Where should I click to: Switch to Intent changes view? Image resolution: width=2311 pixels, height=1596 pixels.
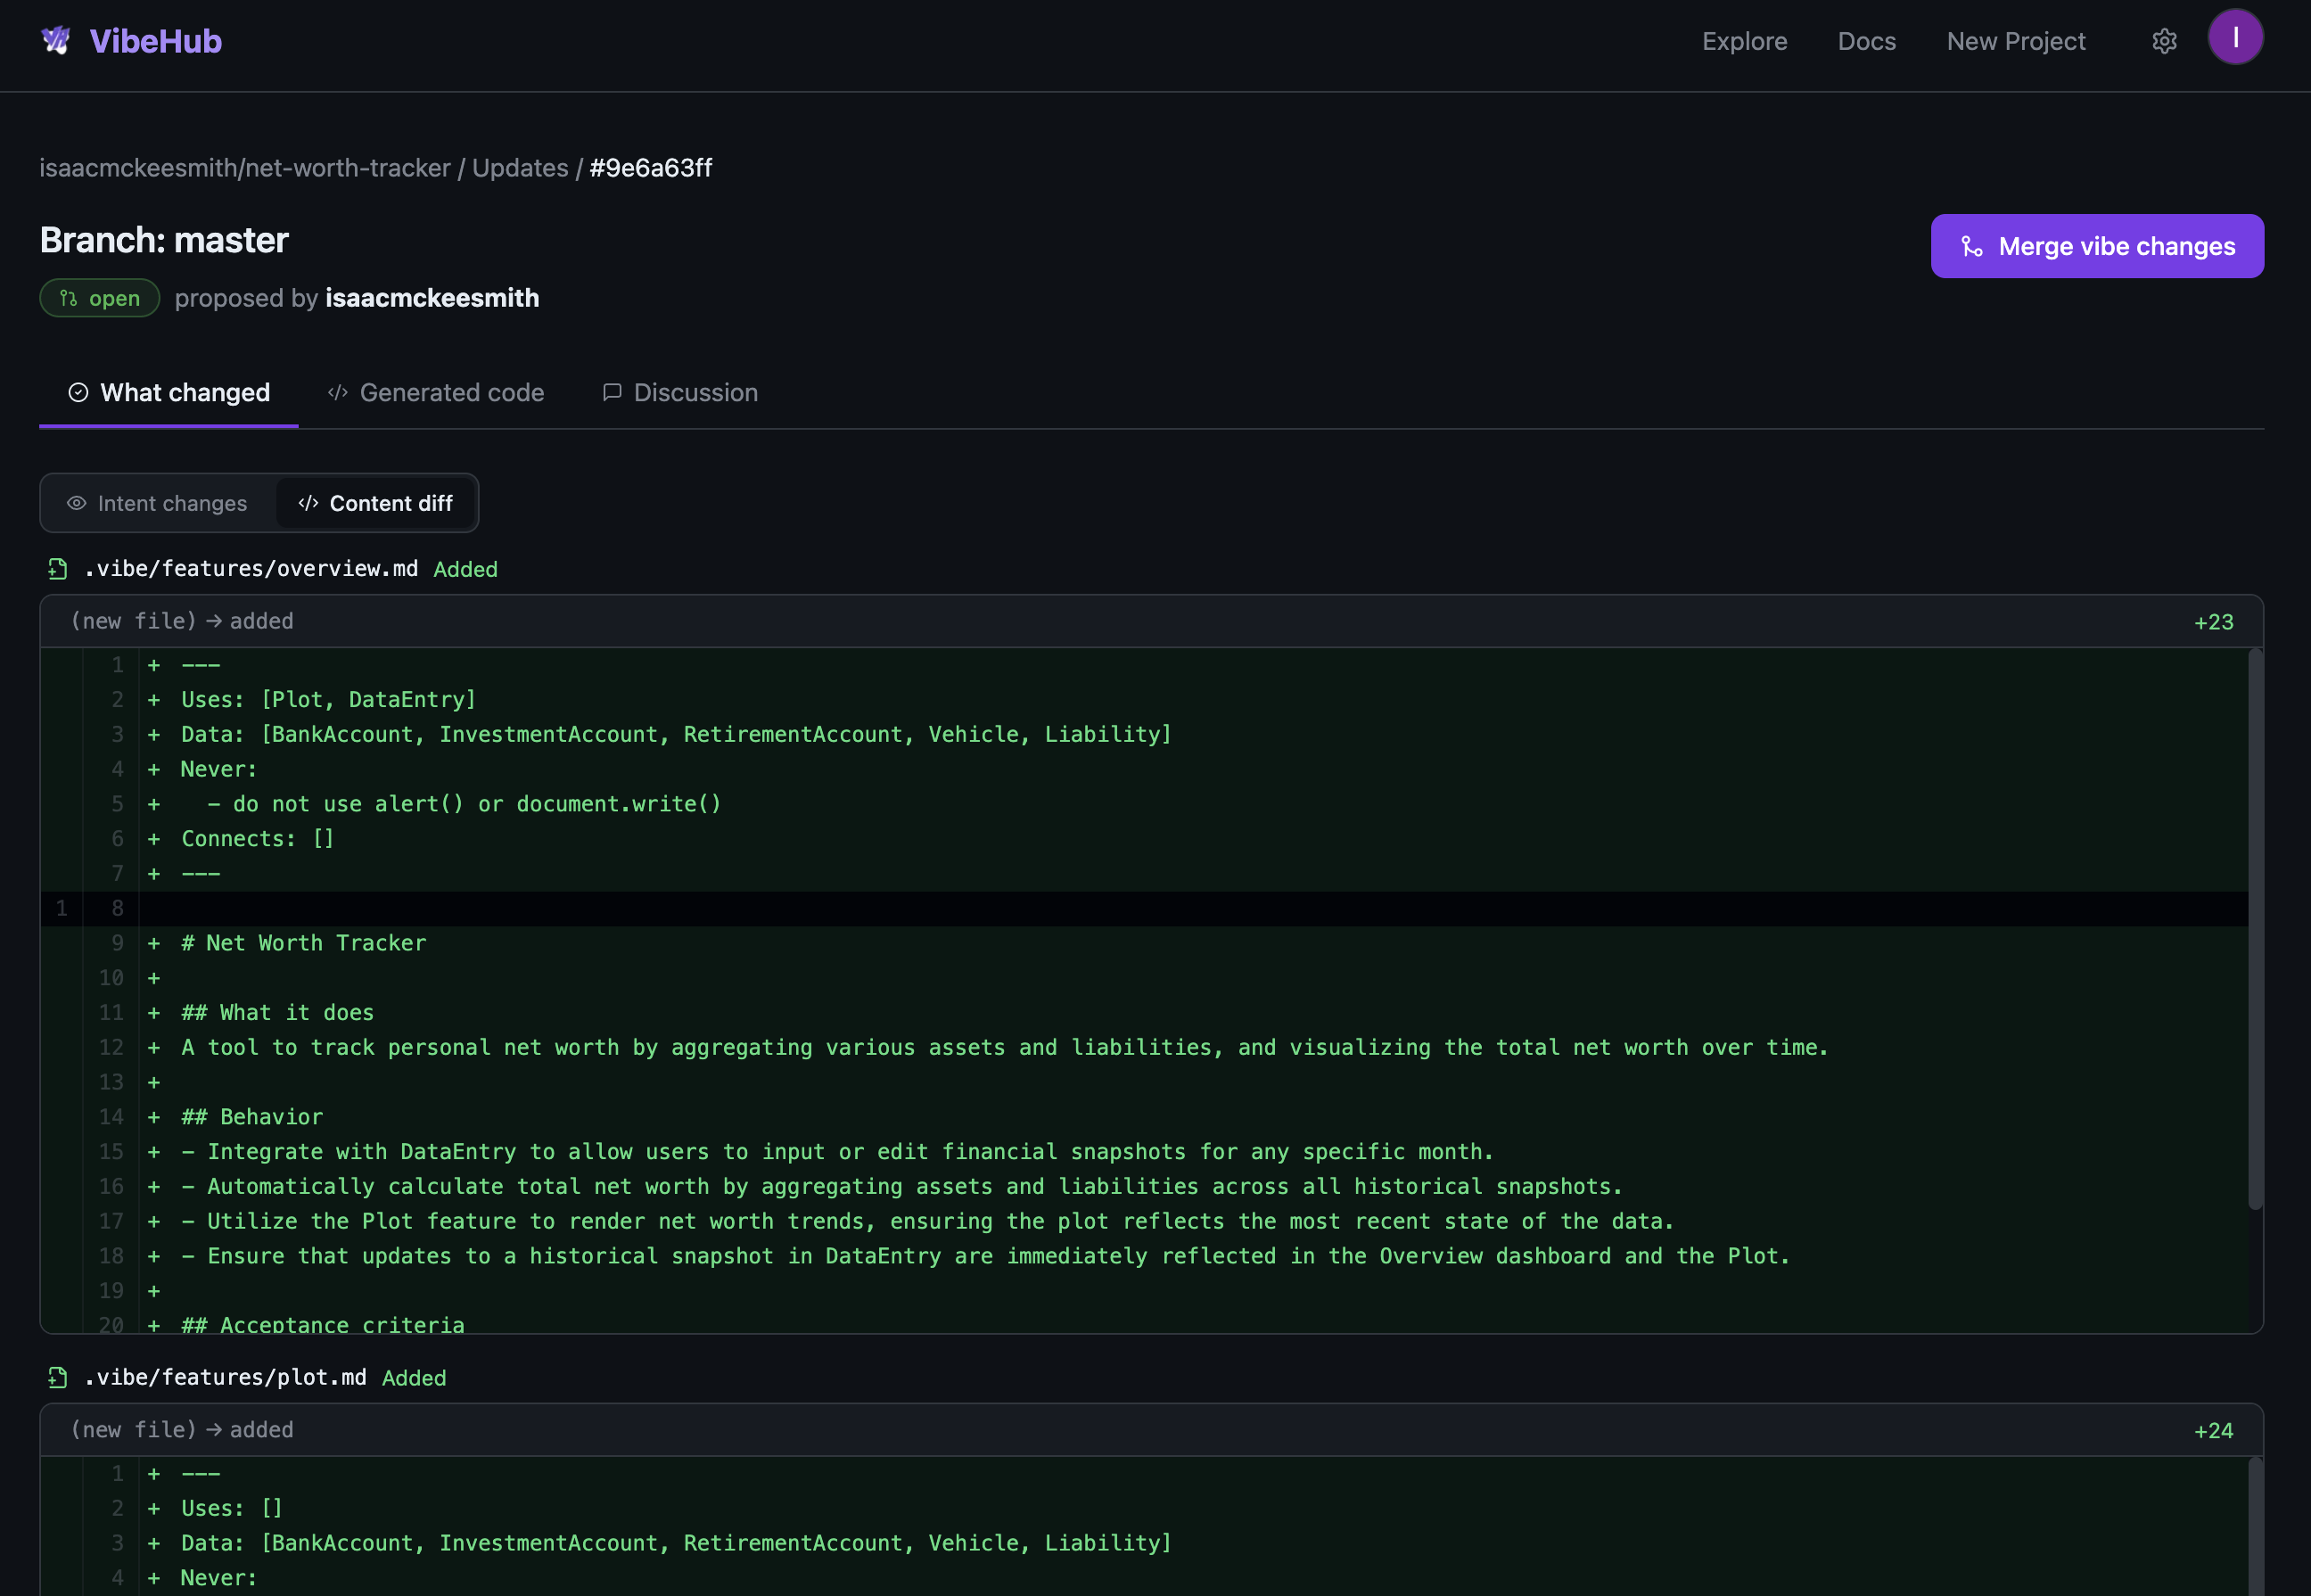(x=156, y=503)
